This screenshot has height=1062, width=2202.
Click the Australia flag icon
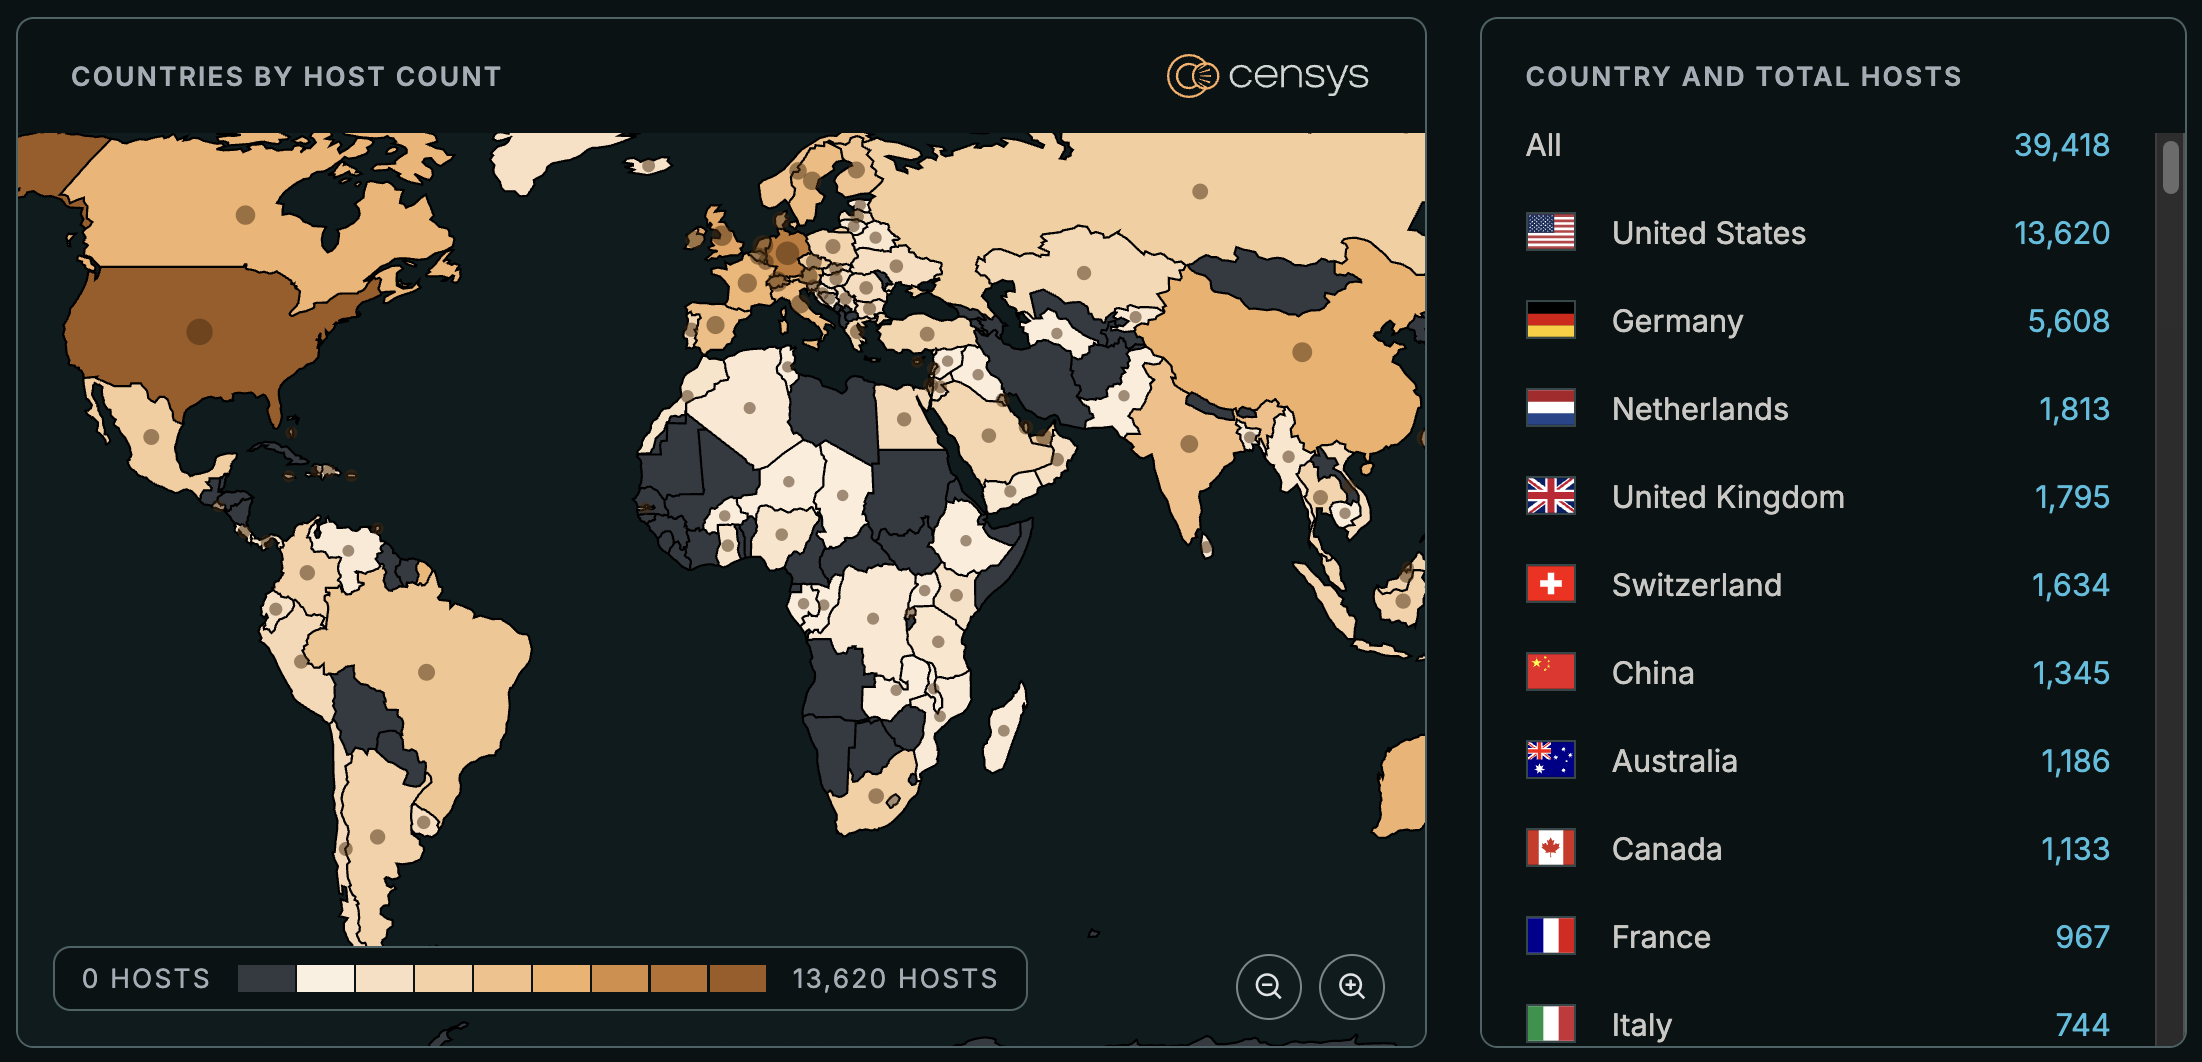coord(1550,760)
